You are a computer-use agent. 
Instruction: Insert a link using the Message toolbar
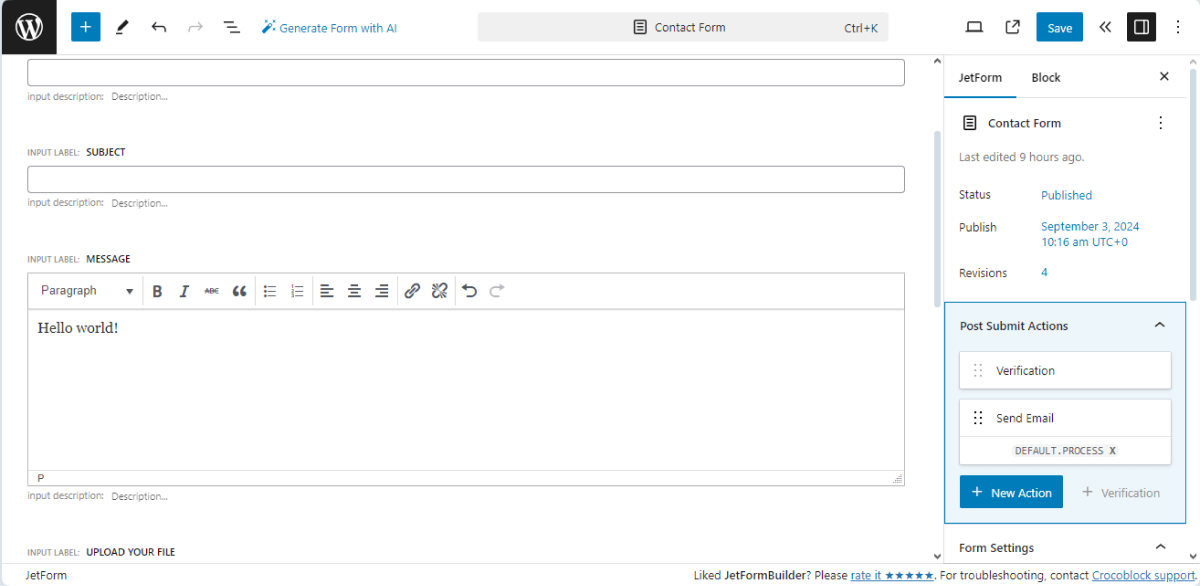point(412,290)
